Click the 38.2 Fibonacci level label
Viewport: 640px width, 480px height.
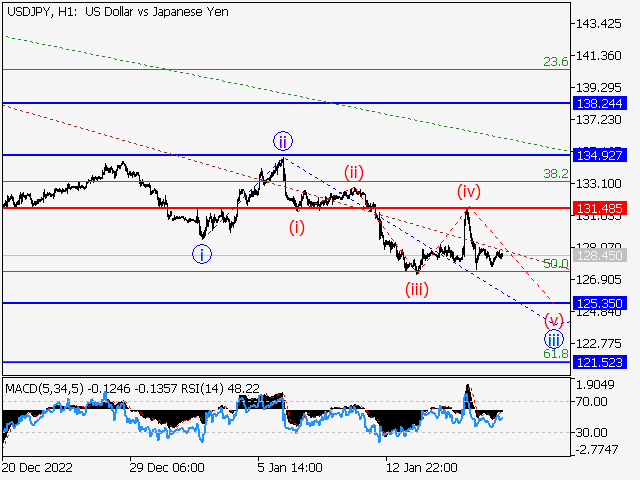[x=556, y=173]
